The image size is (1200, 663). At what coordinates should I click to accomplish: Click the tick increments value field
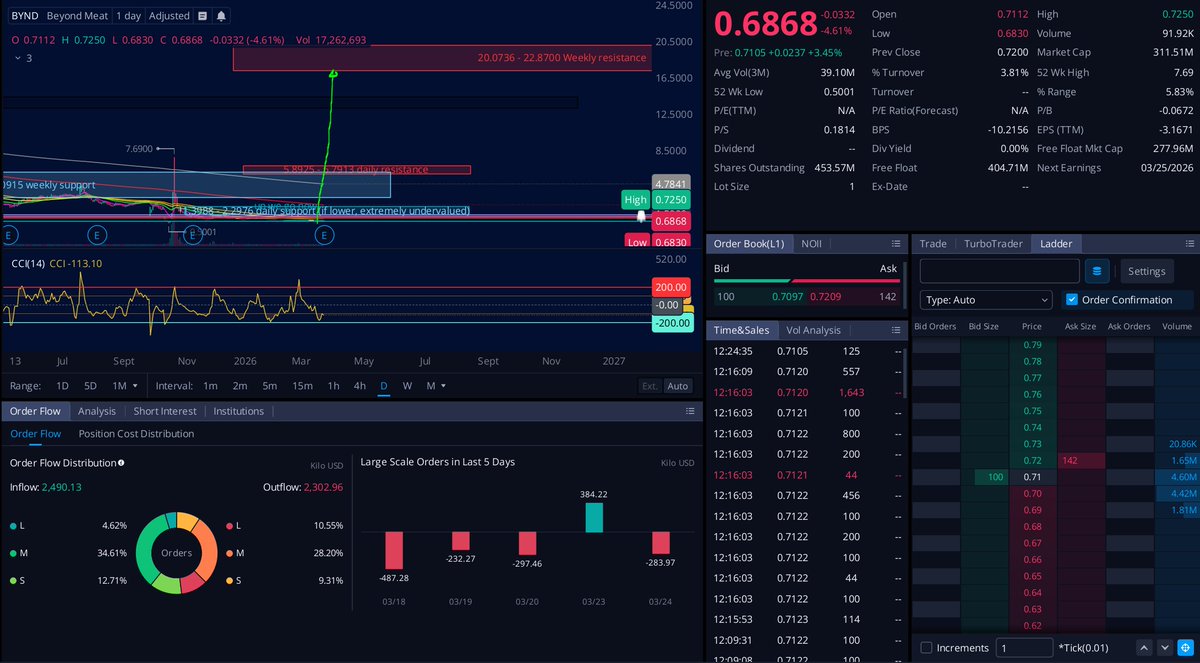[x=1024, y=648]
